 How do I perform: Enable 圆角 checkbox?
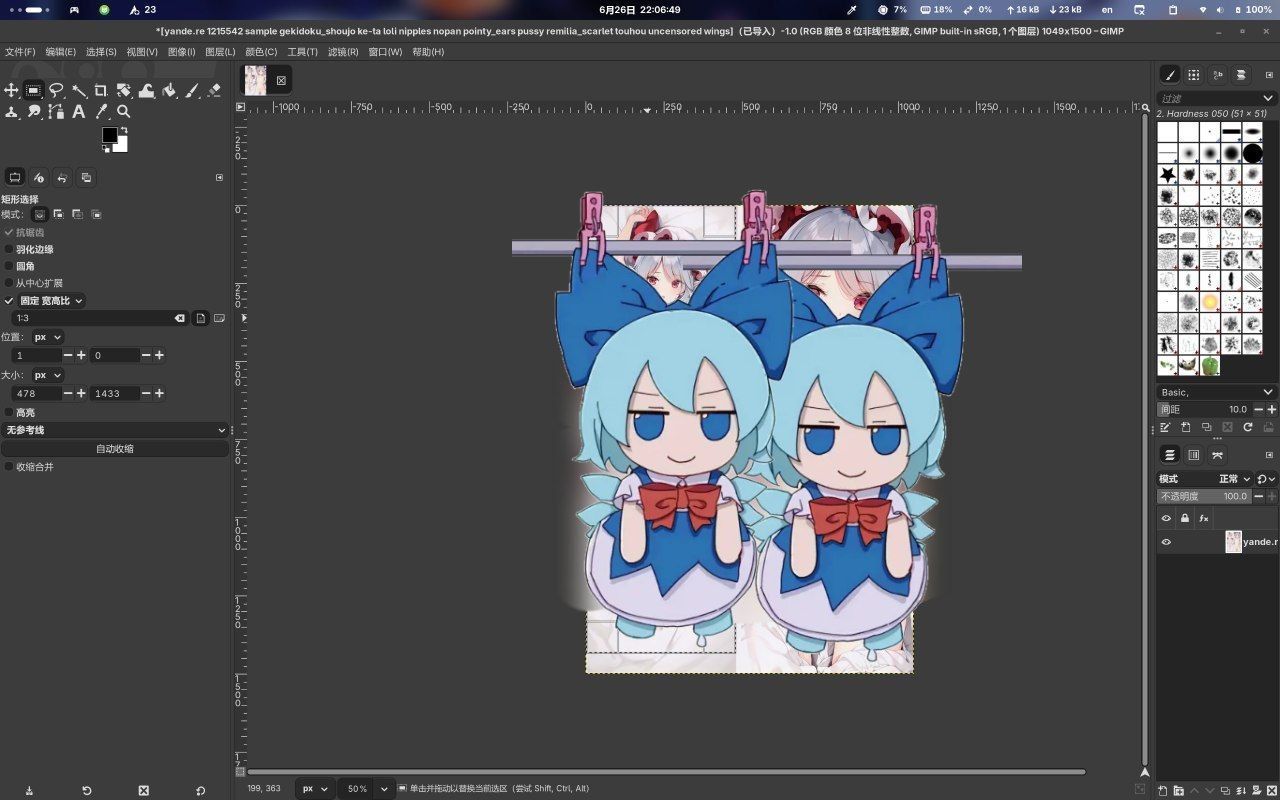click(9, 266)
